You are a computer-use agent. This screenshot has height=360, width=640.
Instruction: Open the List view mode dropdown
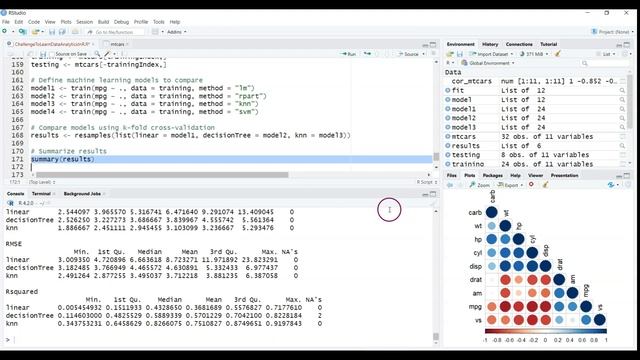click(605, 54)
